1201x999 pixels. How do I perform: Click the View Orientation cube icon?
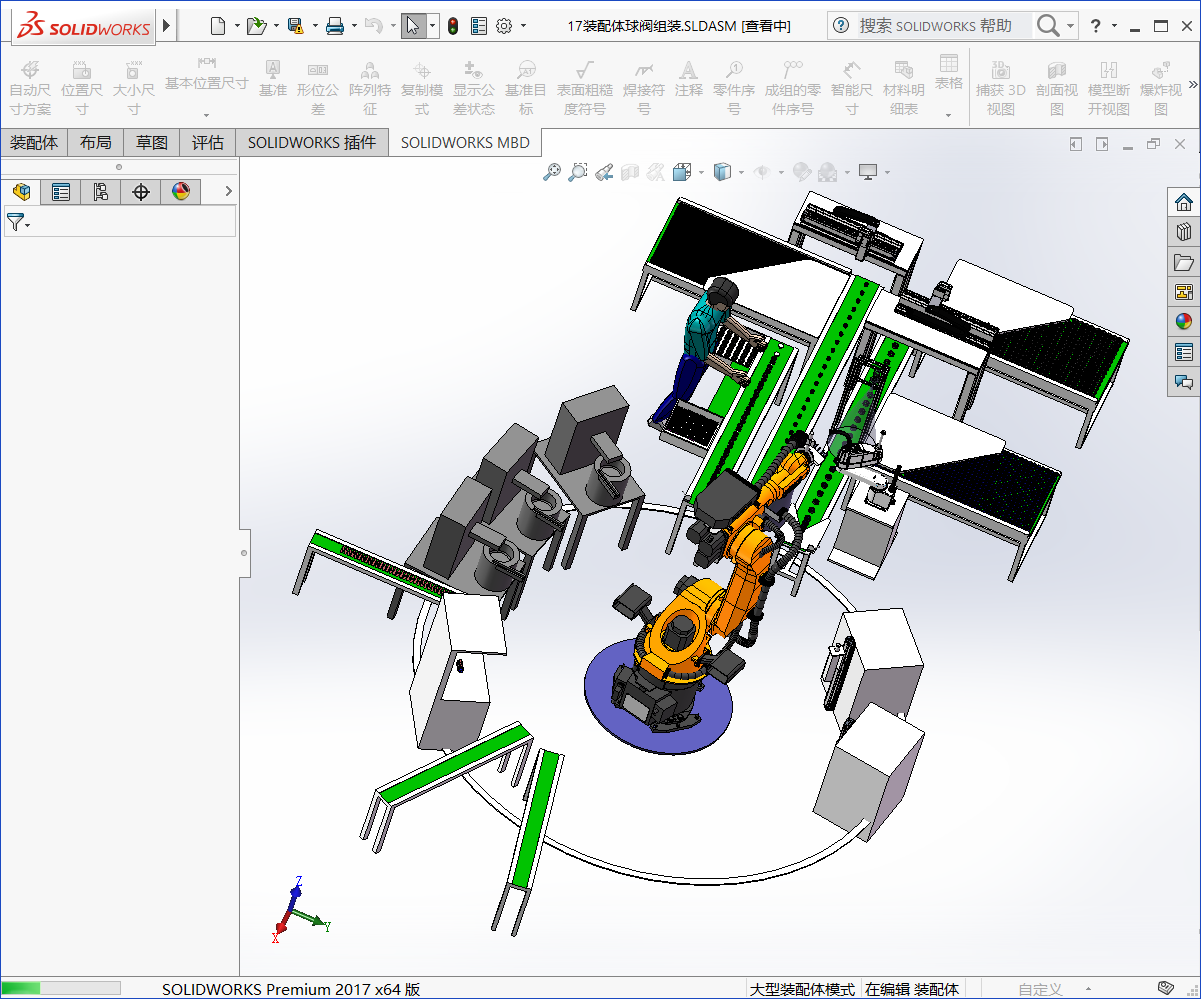[682, 172]
